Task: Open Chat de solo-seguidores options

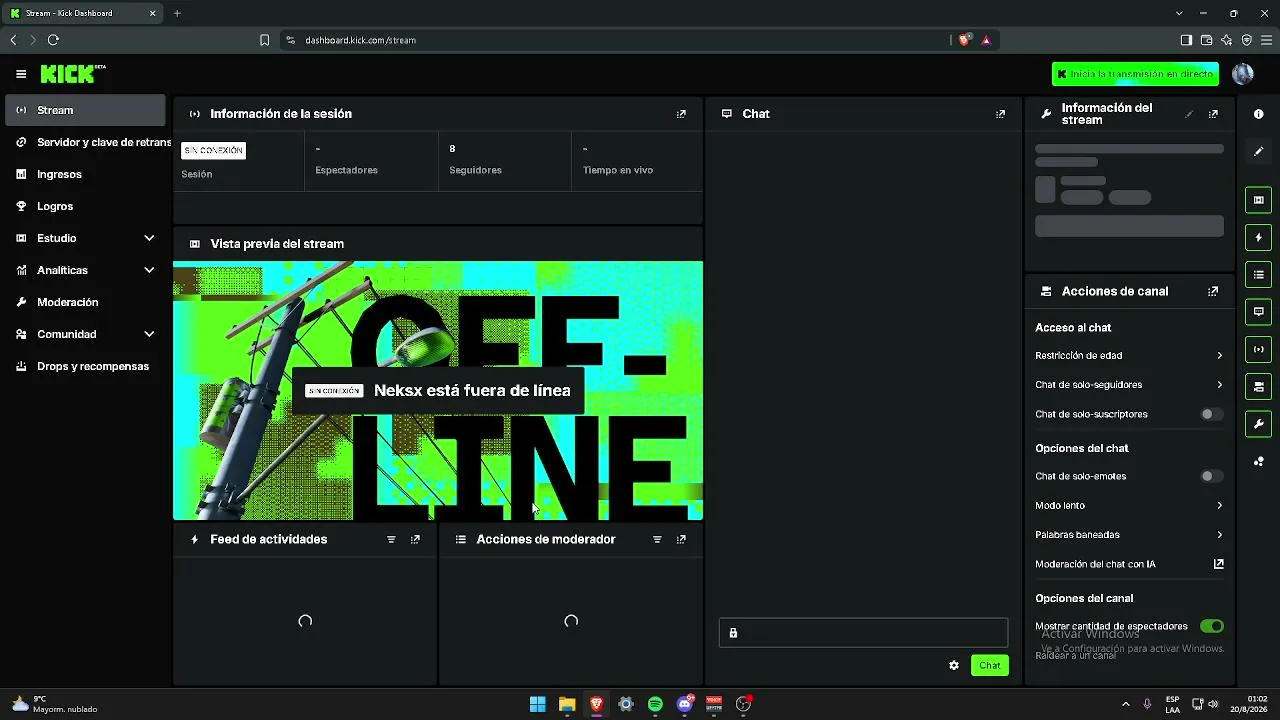Action: (1129, 385)
